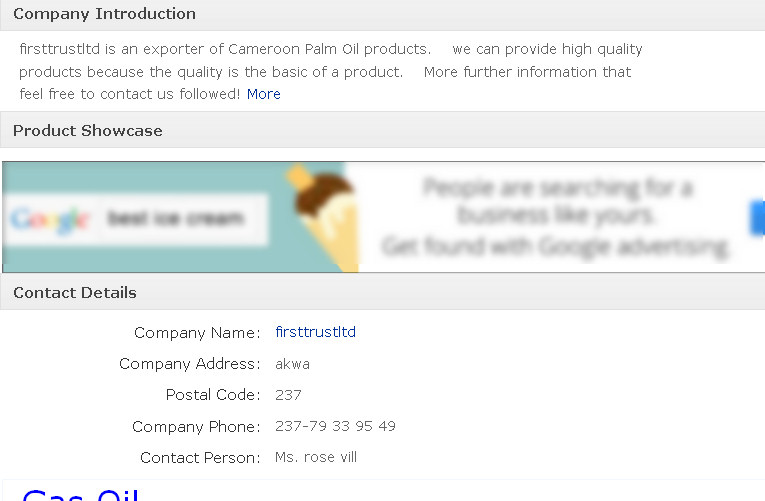The height and width of the screenshot is (501, 765).
Task: Click the postal code value 237
Action: [x=288, y=395]
